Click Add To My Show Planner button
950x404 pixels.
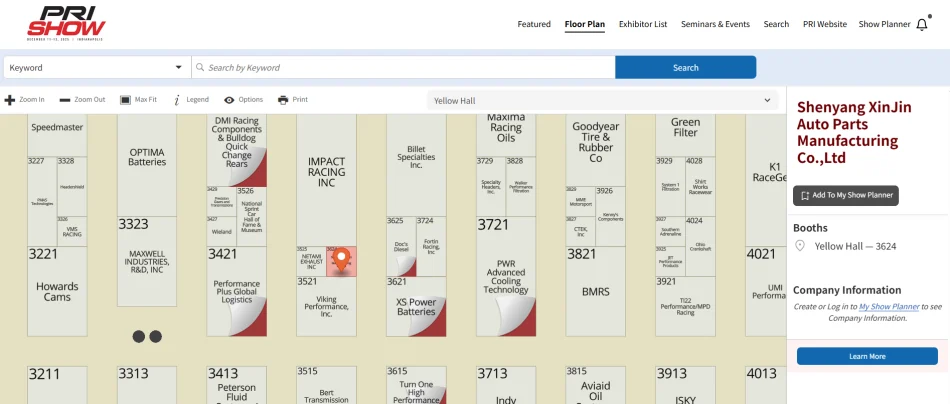point(845,196)
